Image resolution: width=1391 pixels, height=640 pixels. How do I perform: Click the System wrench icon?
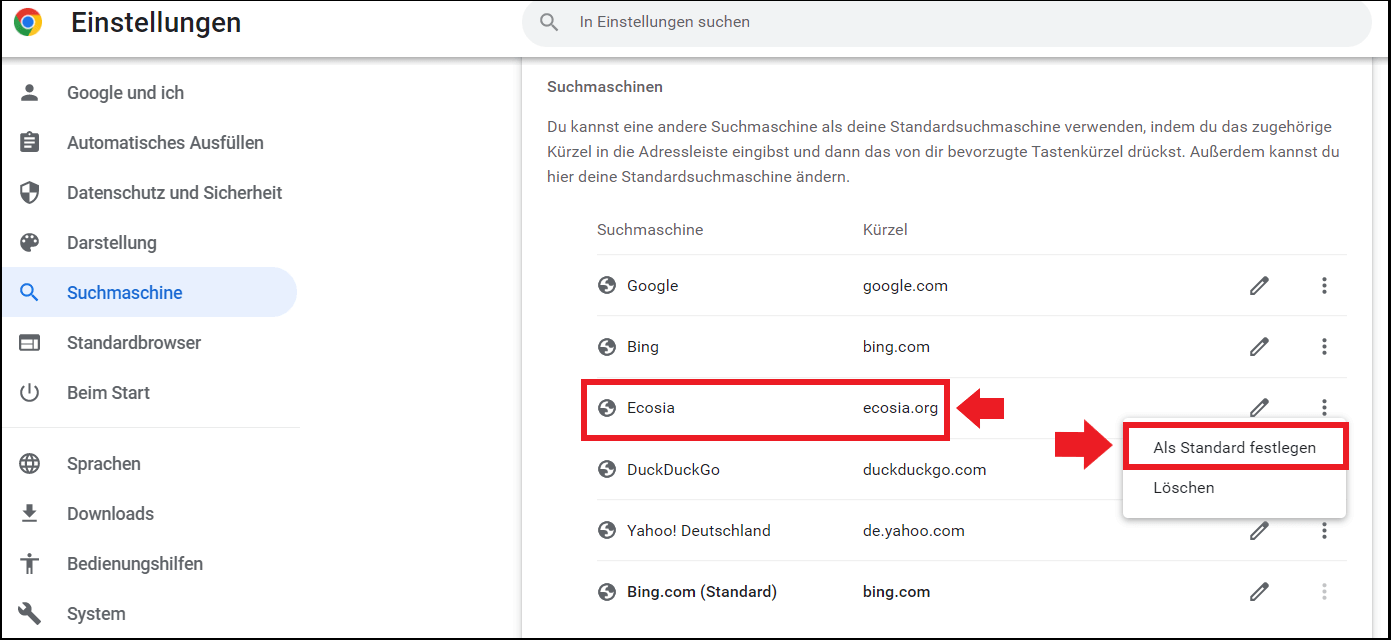point(30,614)
